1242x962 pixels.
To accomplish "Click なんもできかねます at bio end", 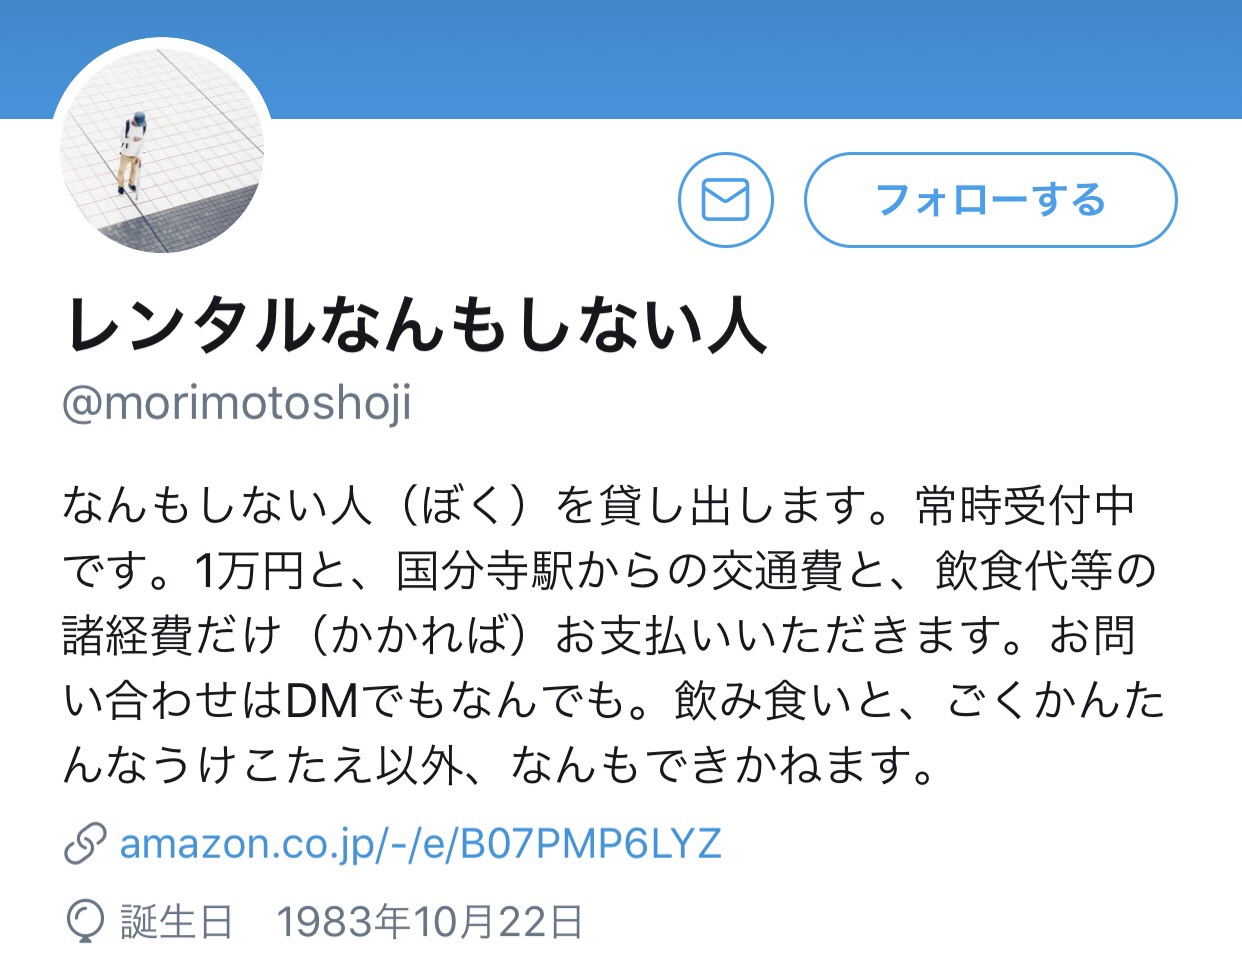I will click(x=712, y=766).
